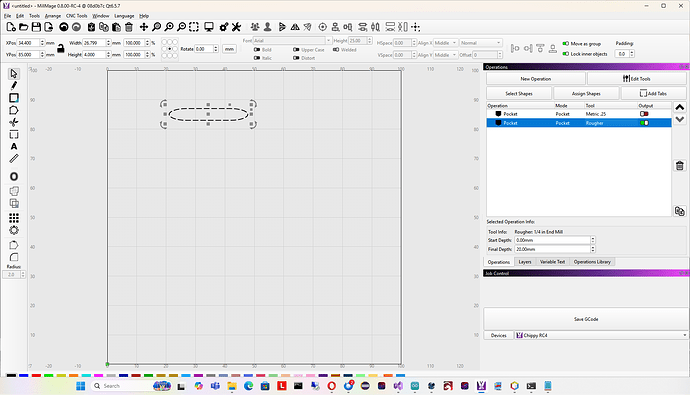Click the save file icon
The image size is (690, 396).
36,27
